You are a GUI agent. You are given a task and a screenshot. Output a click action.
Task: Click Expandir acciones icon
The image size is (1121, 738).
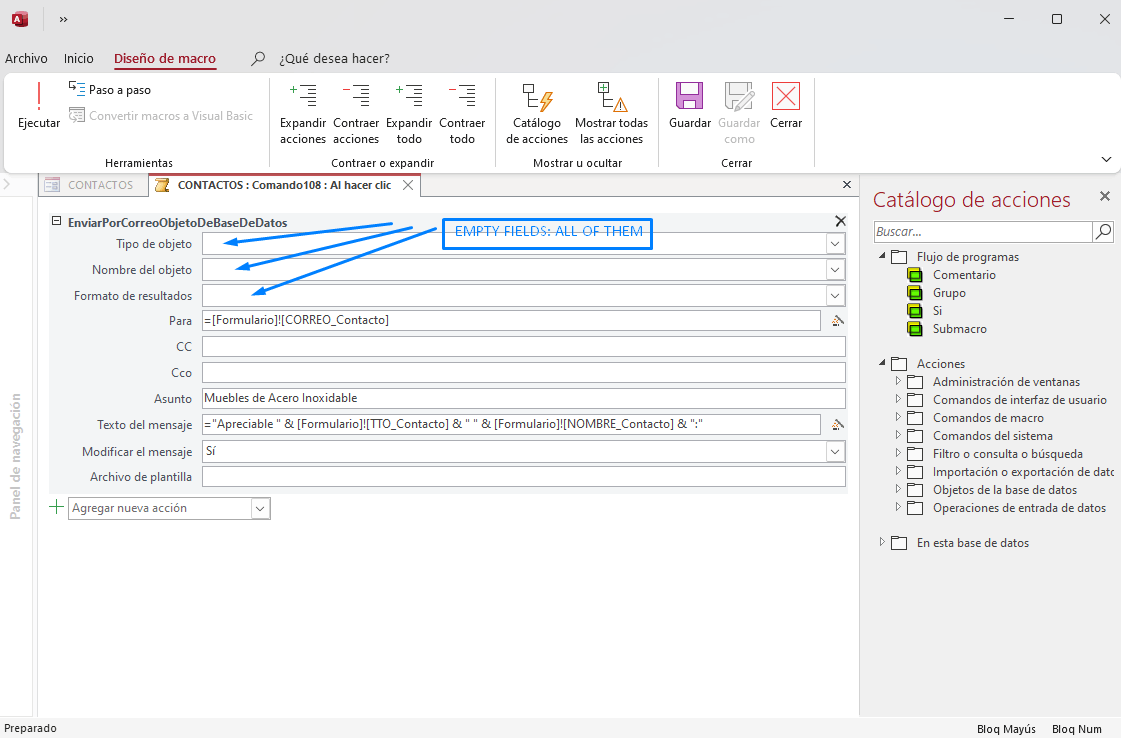302,113
